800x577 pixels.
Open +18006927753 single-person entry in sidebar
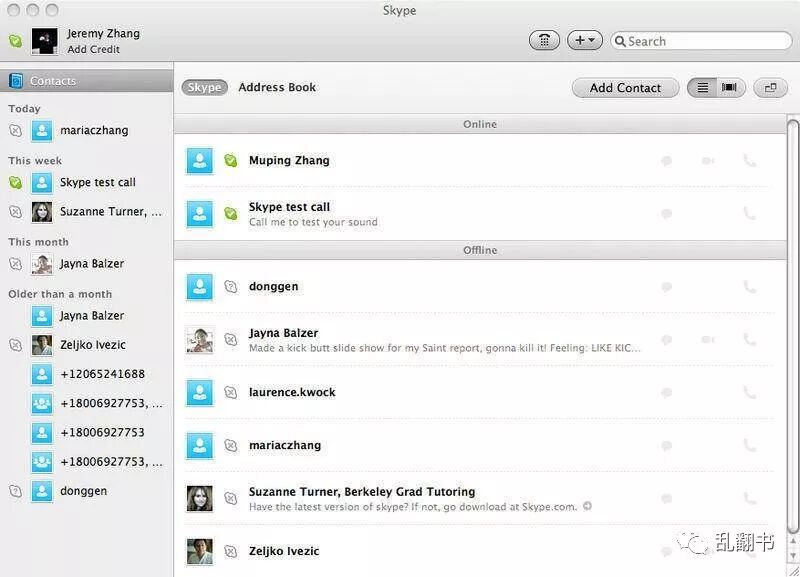click(x=86, y=433)
